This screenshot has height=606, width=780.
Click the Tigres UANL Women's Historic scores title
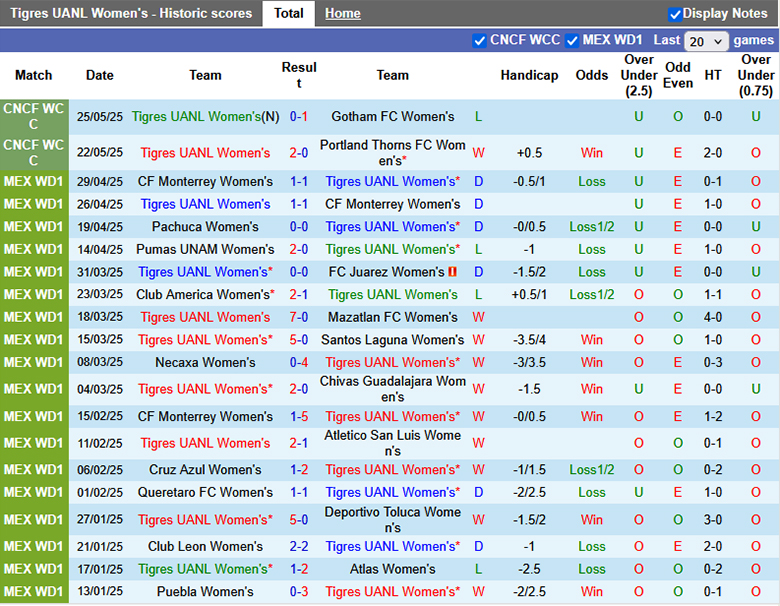pos(131,13)
